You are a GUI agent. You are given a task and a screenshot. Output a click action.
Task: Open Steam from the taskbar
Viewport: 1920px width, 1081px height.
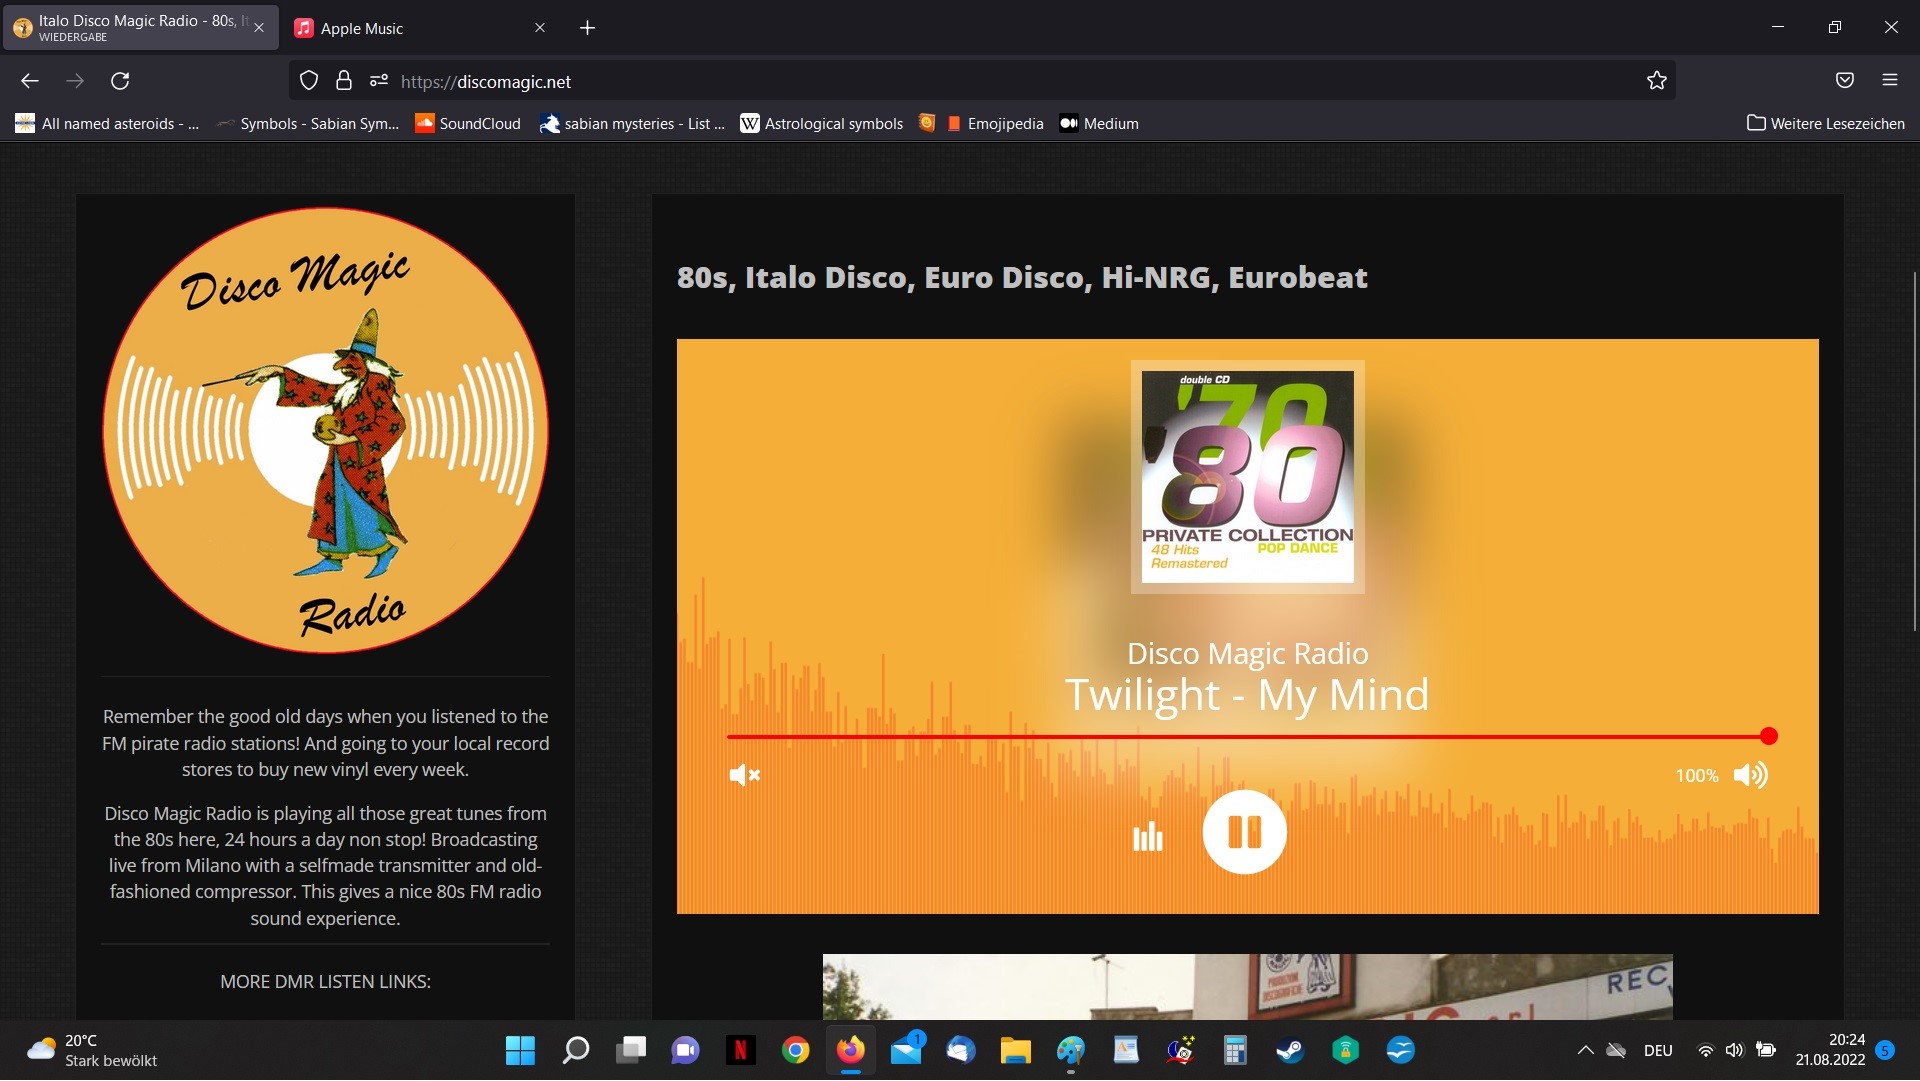[x=1290, y=1050]
